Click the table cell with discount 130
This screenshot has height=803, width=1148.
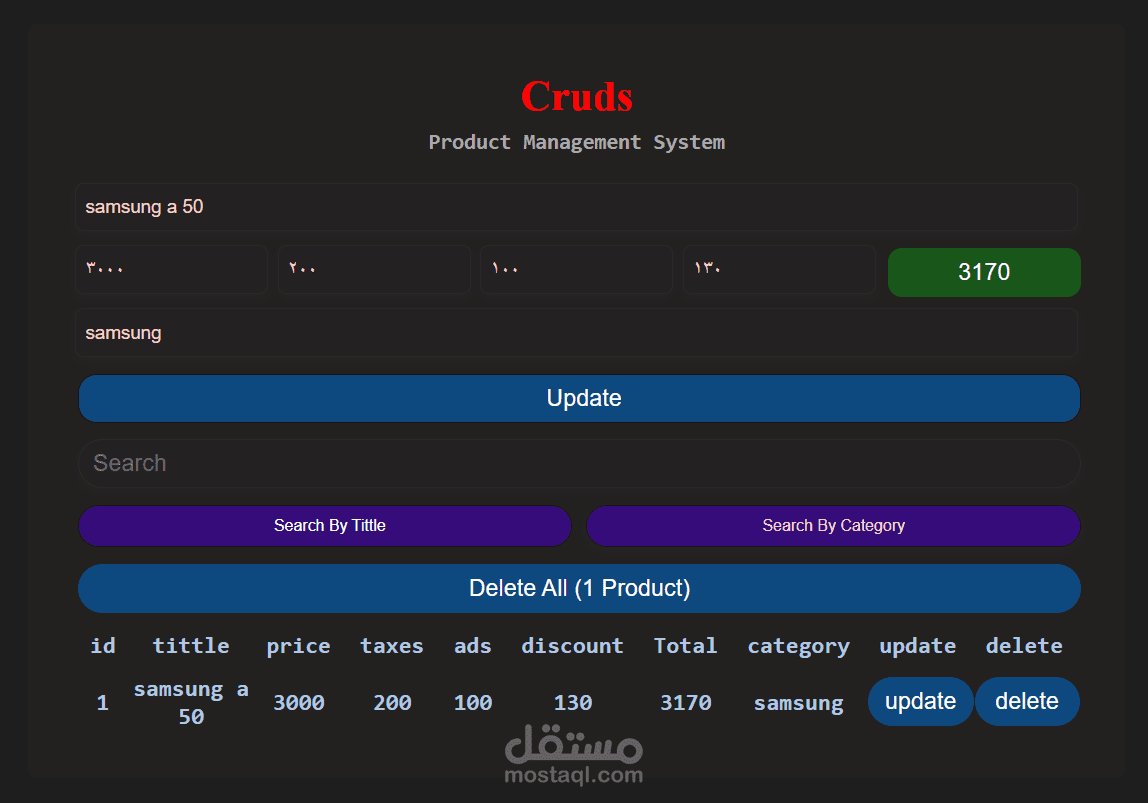tap(573, 703)
